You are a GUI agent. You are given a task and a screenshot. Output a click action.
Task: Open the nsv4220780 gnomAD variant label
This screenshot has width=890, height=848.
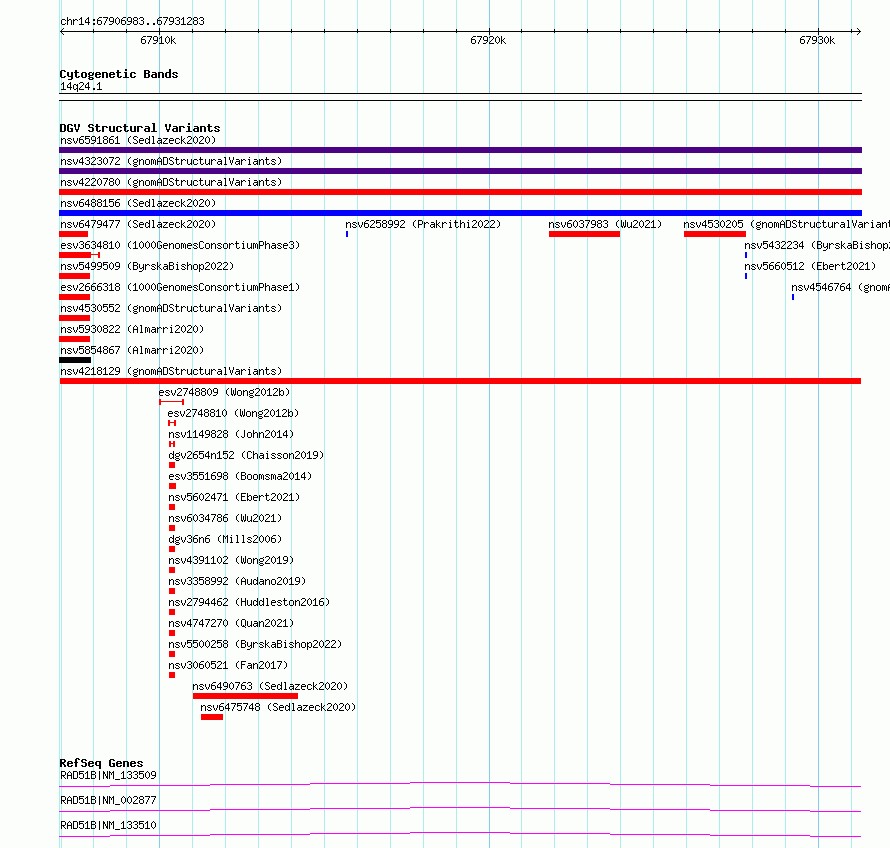171,182
